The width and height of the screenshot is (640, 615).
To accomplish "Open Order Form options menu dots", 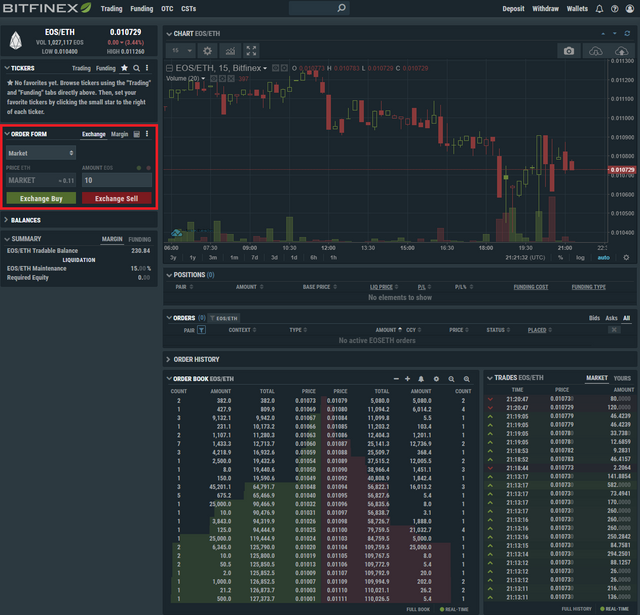I will pyautogui.click(x=147, y=134).
